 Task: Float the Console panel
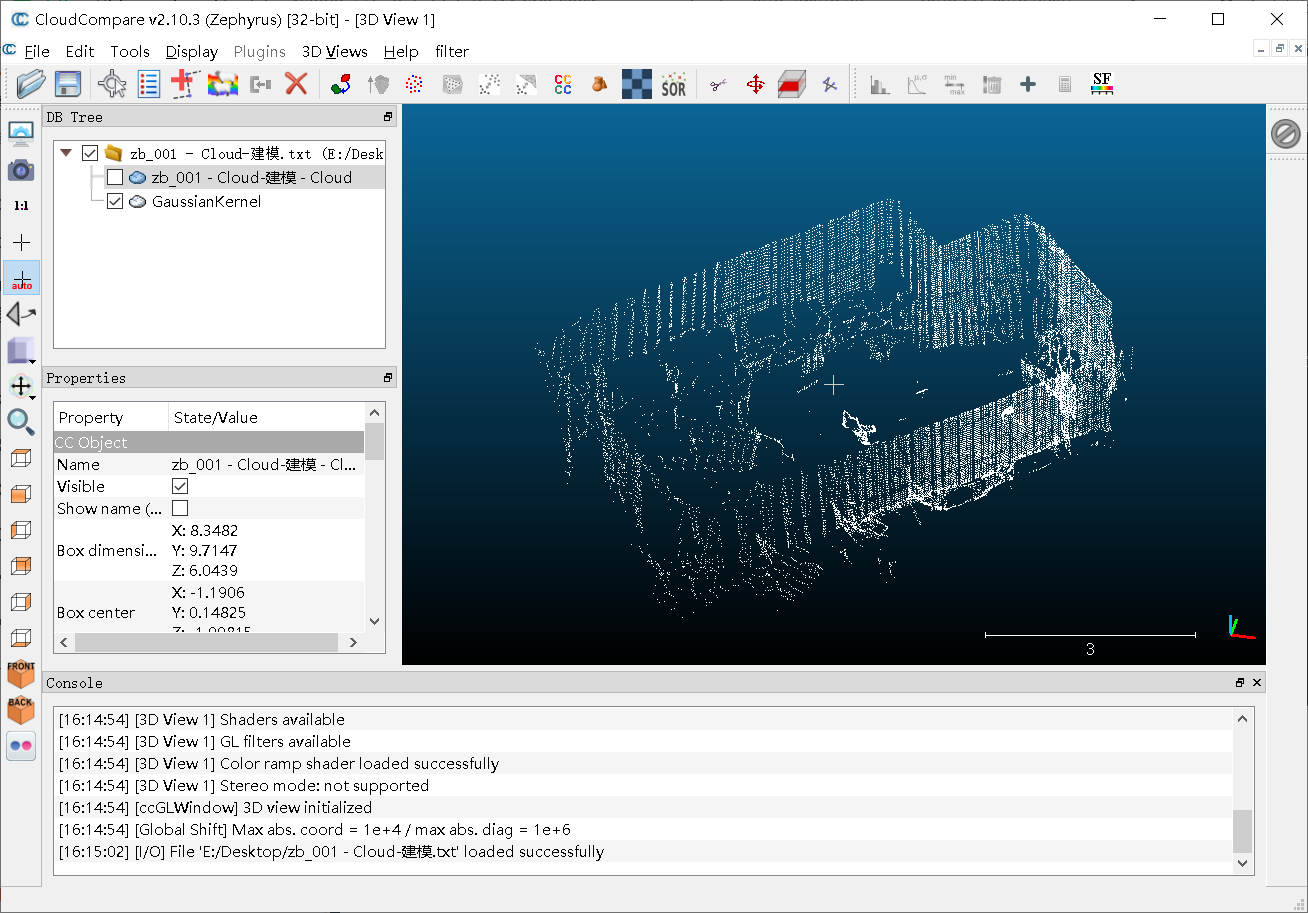[x=1240, y=683]
